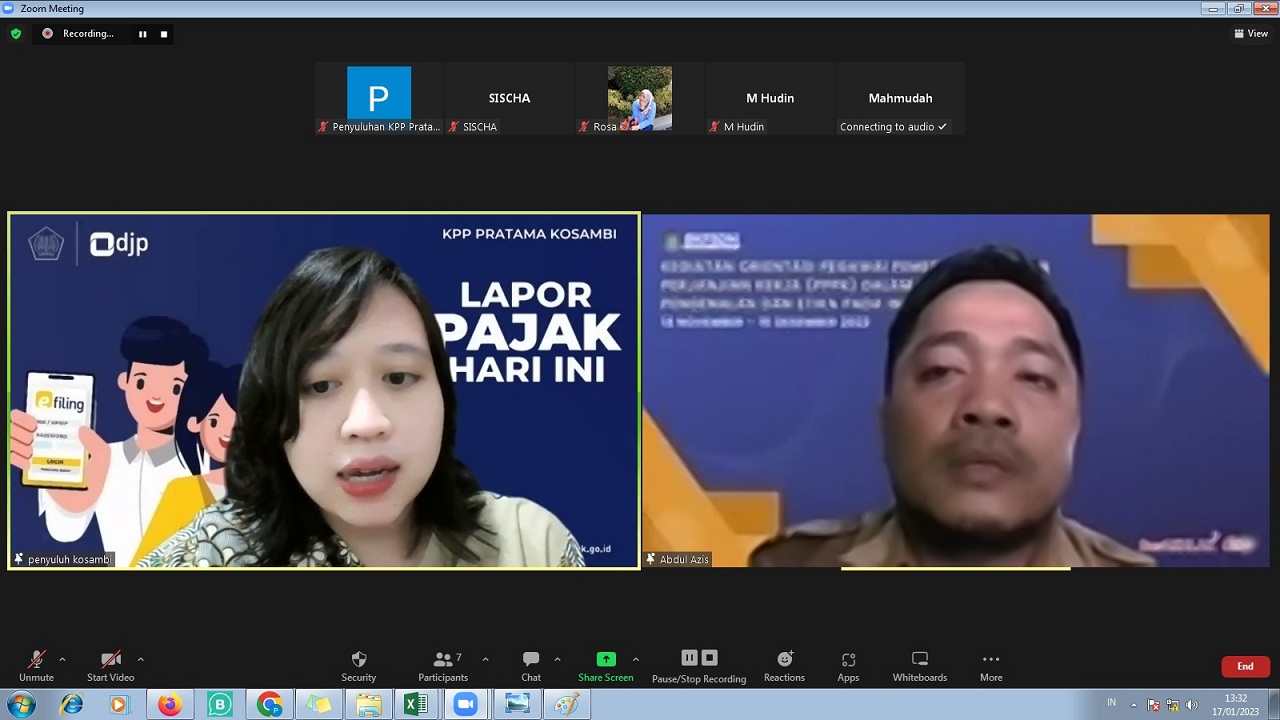Expand audio options arrow next to Unmute
Viewport: 1280px width, 720px height.
pos(62,659)
